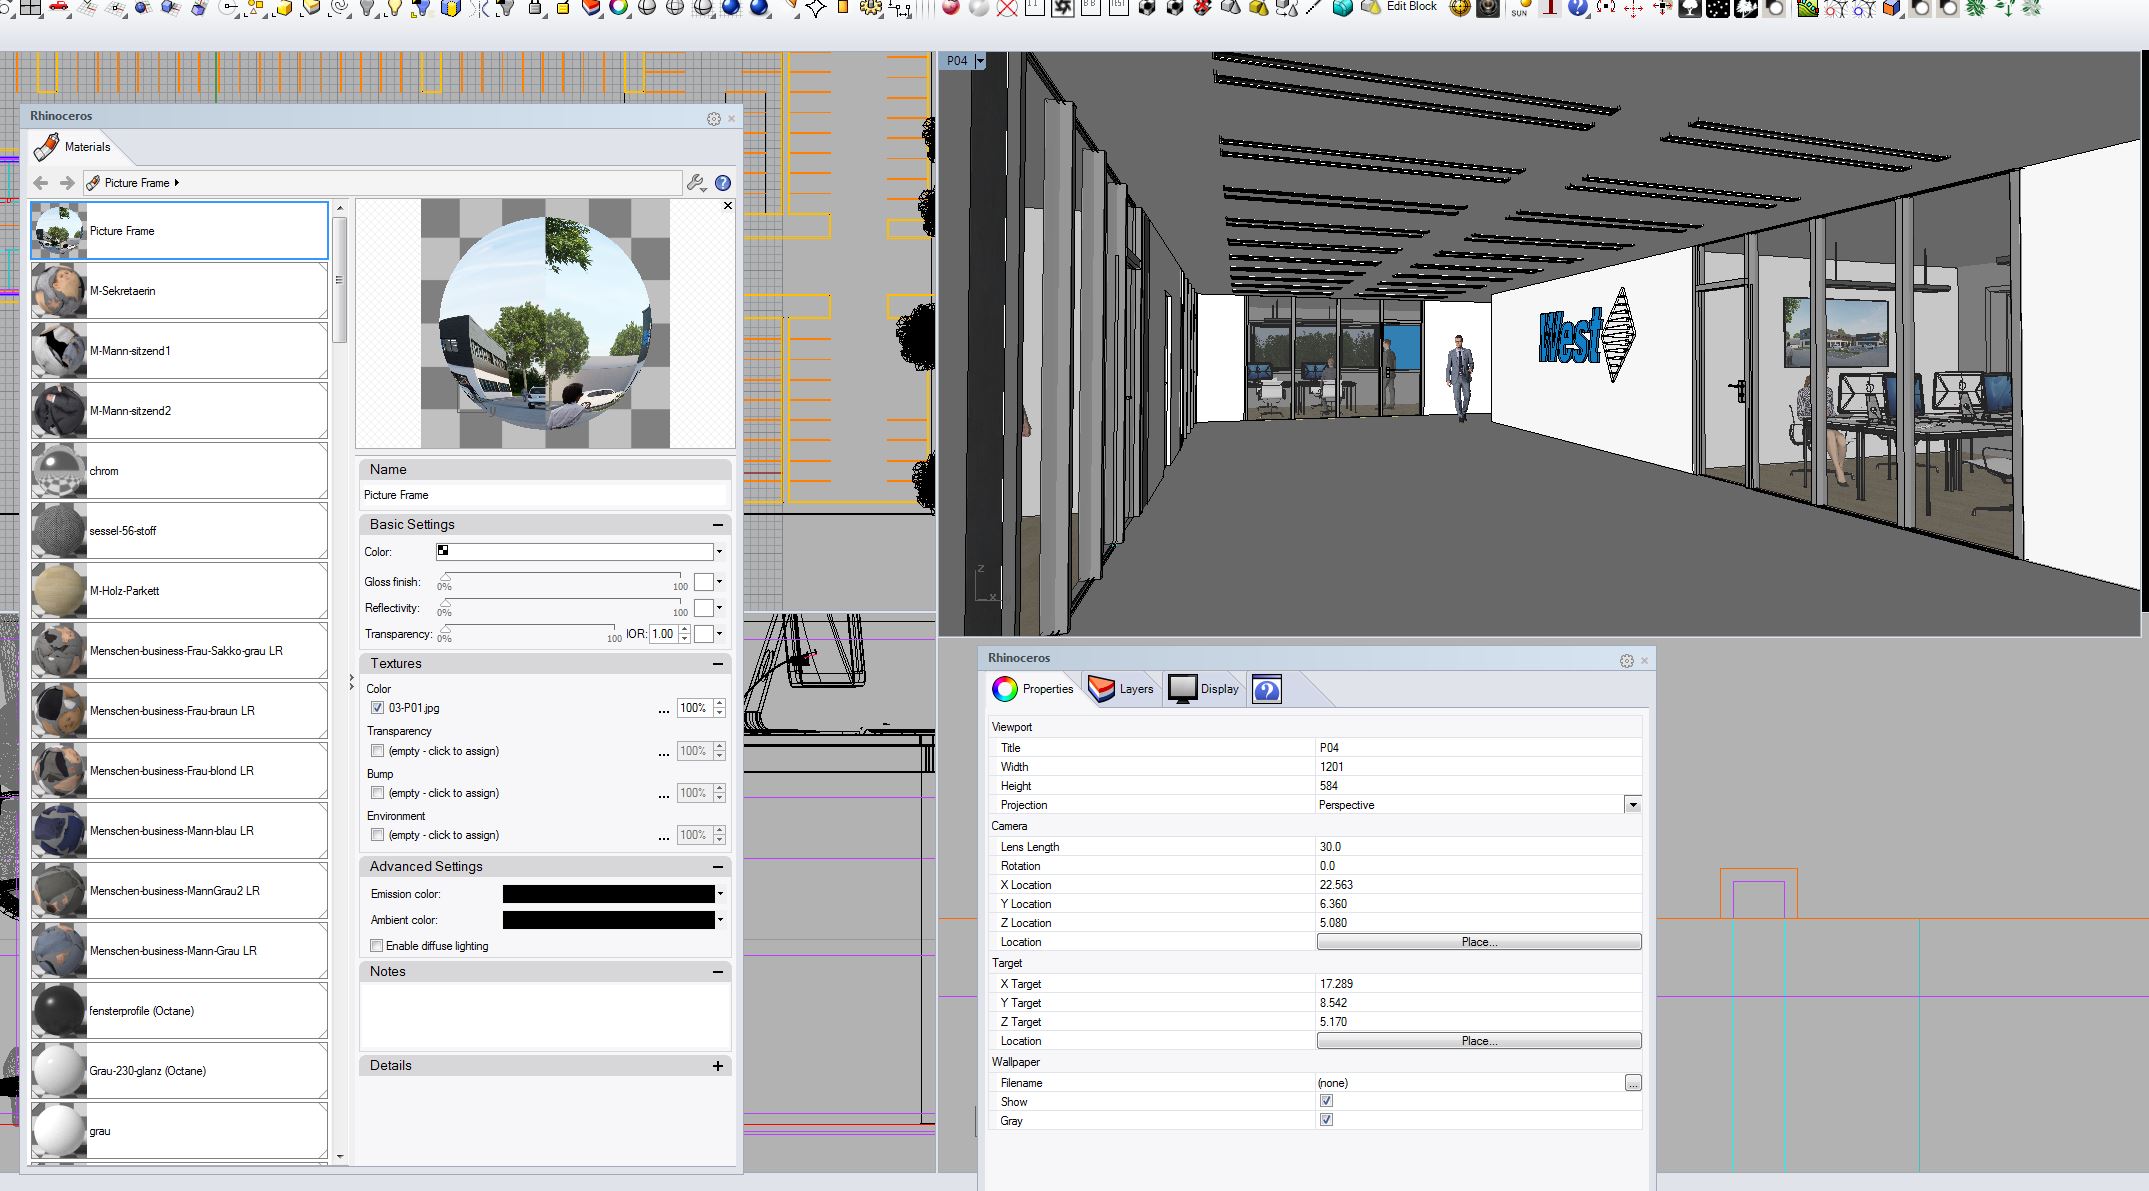Open the materials wrench tools menu
The height and width of the screenshot is (1191, 2149).
tap(696, 183)
